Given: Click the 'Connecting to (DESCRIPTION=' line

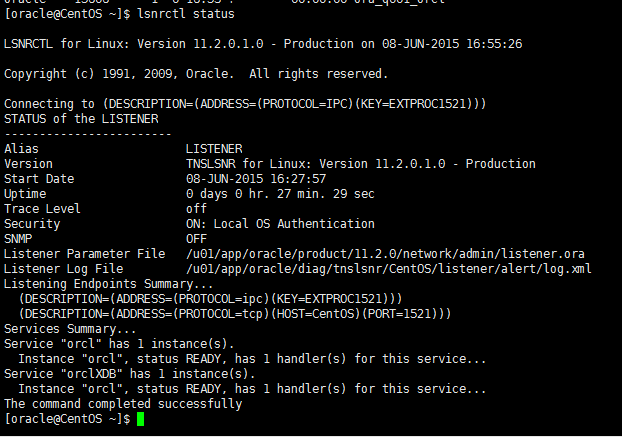Looking at the screenshot, I should [x=245, y=104].
